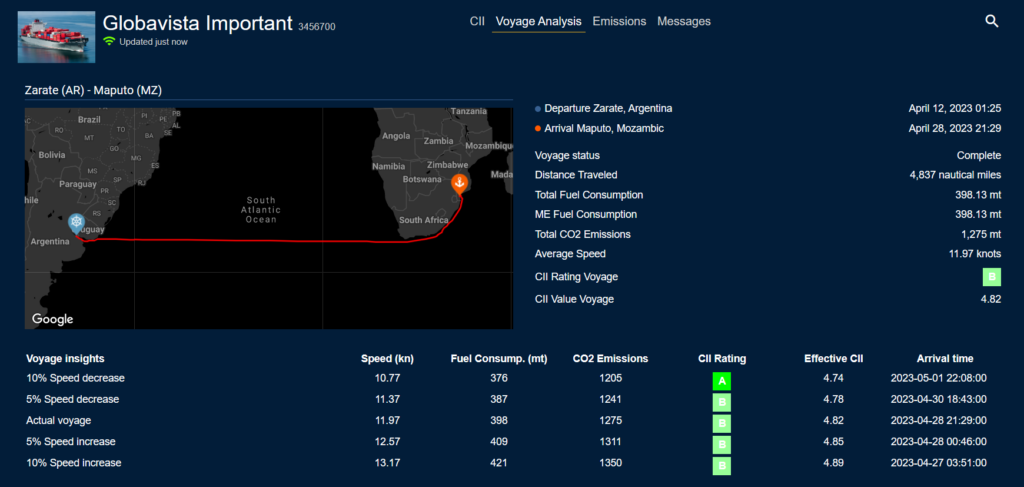
Task: Select the 5% Speed decrease row label
Action: coord(72,399)
